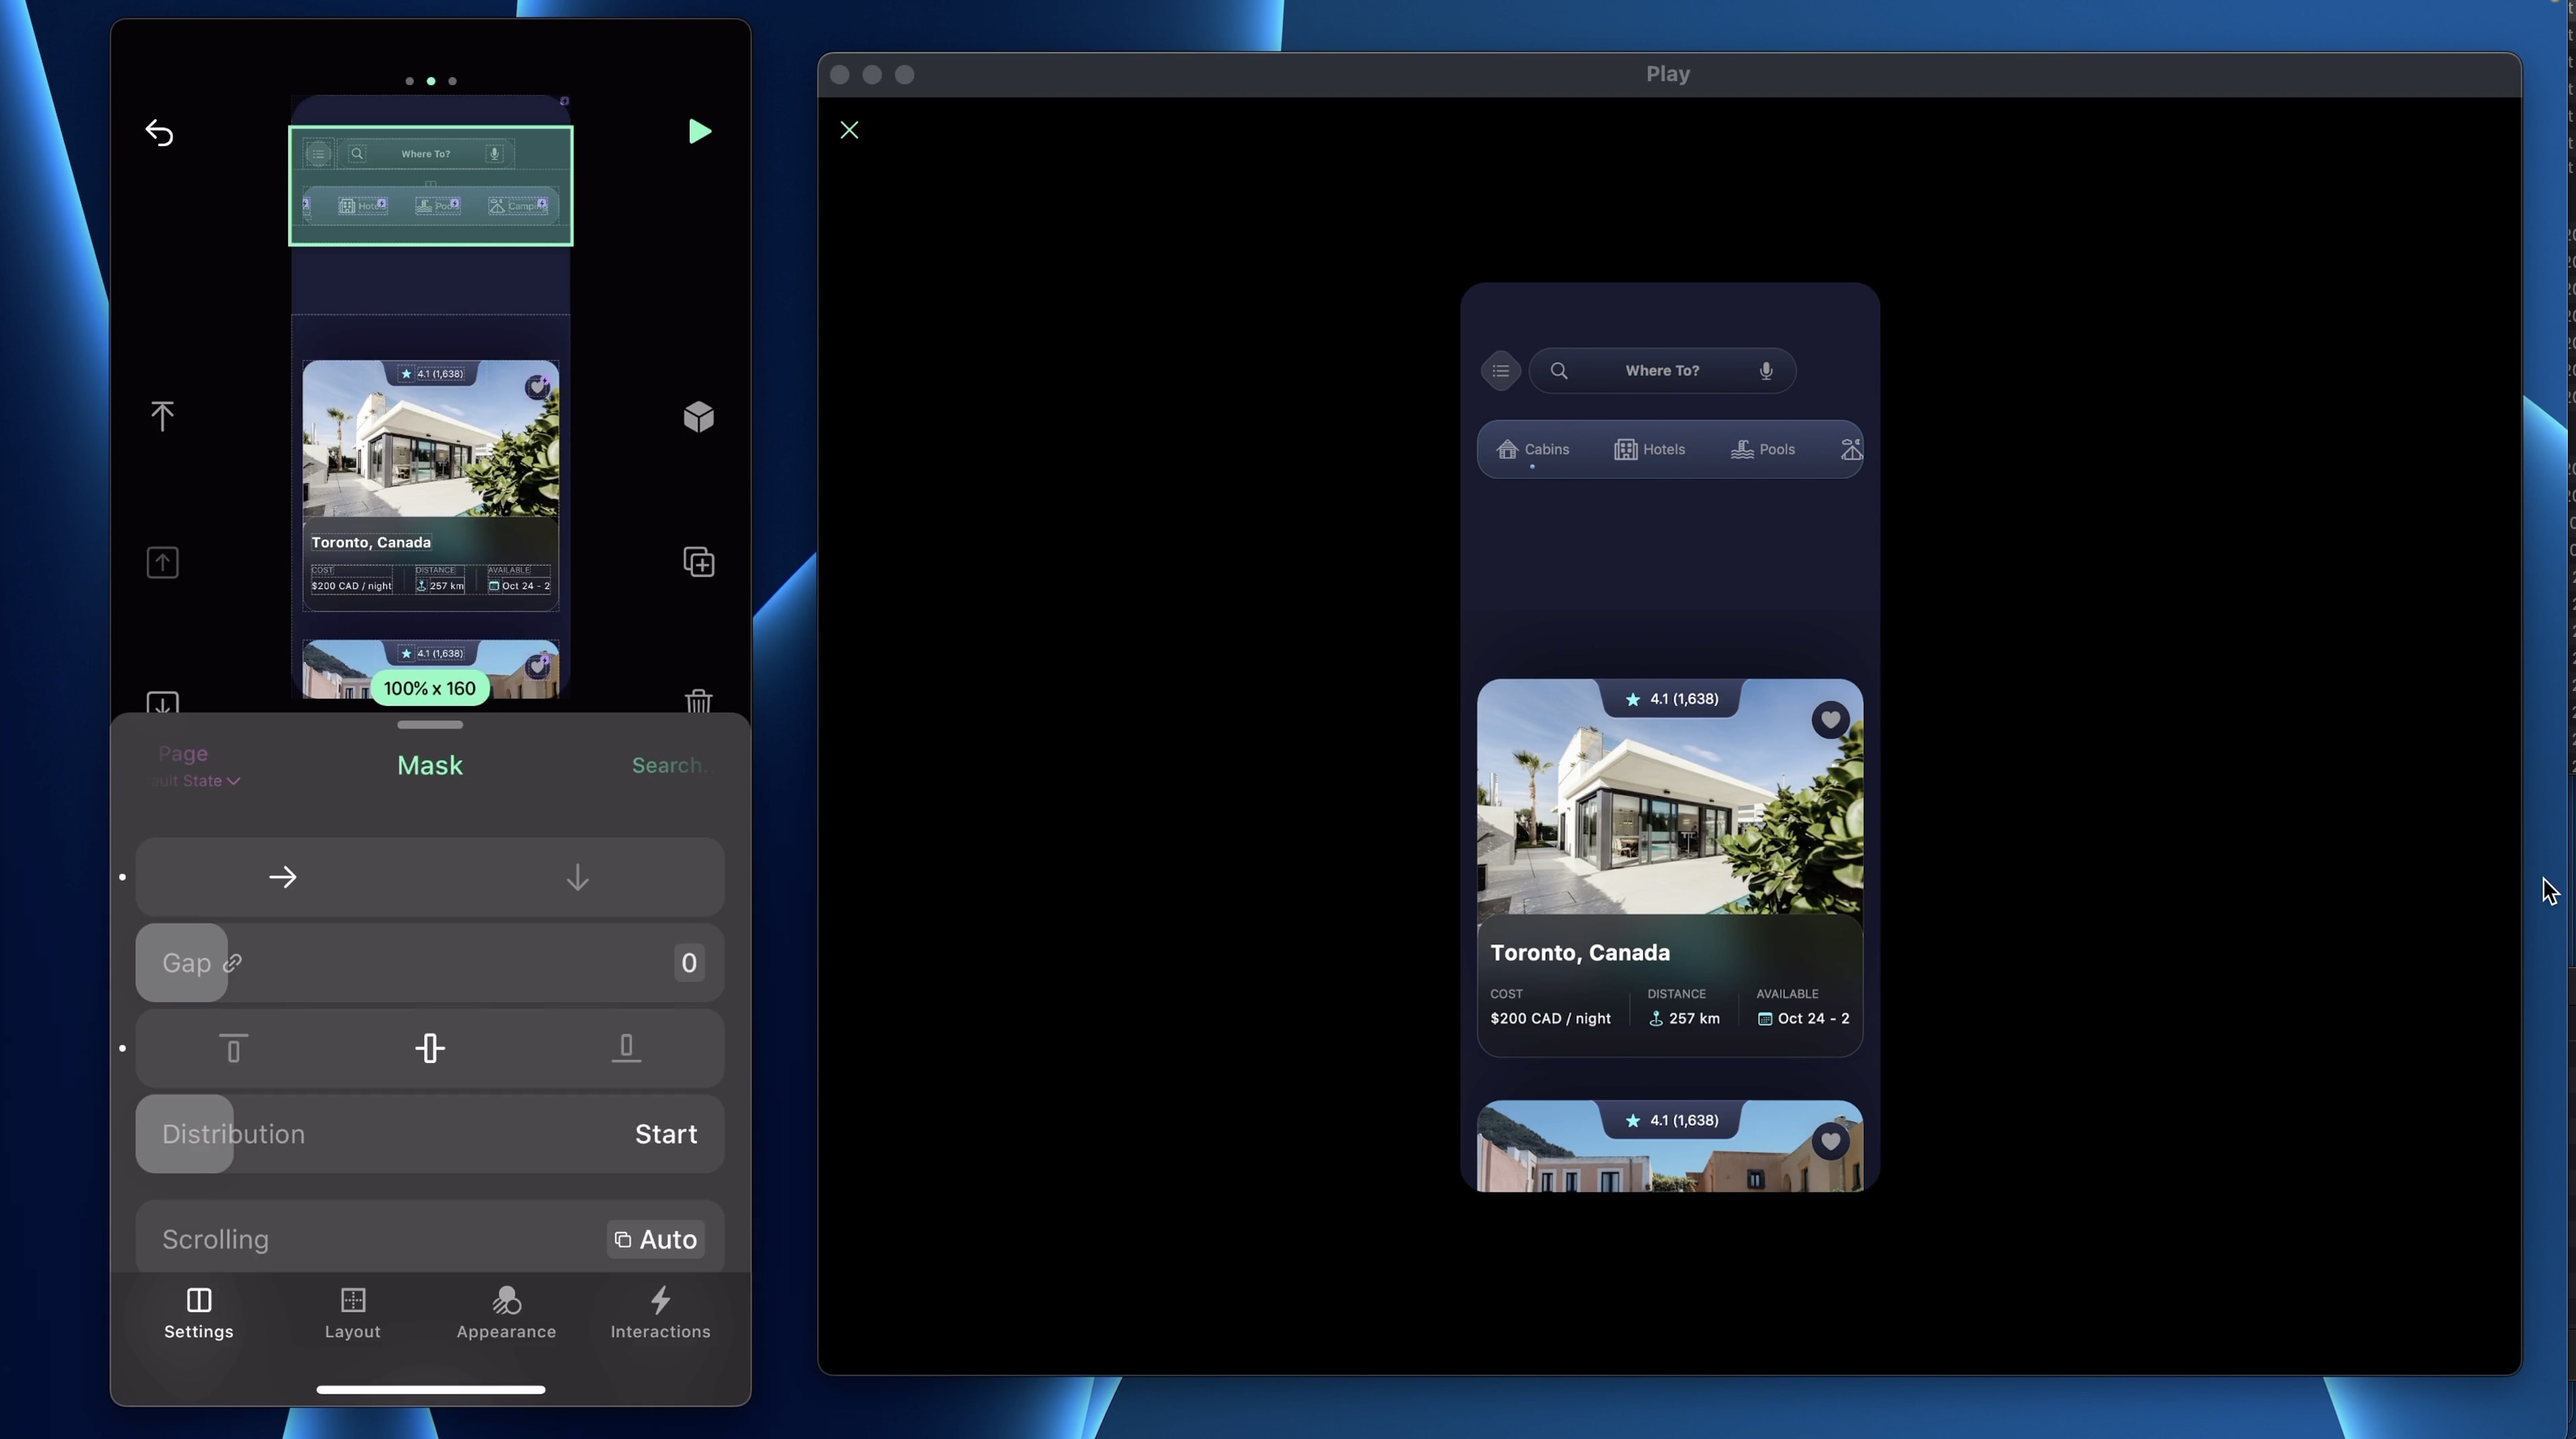Switch to the Layout tab
The image size is (2576, 1439).
coord(352,1312)
